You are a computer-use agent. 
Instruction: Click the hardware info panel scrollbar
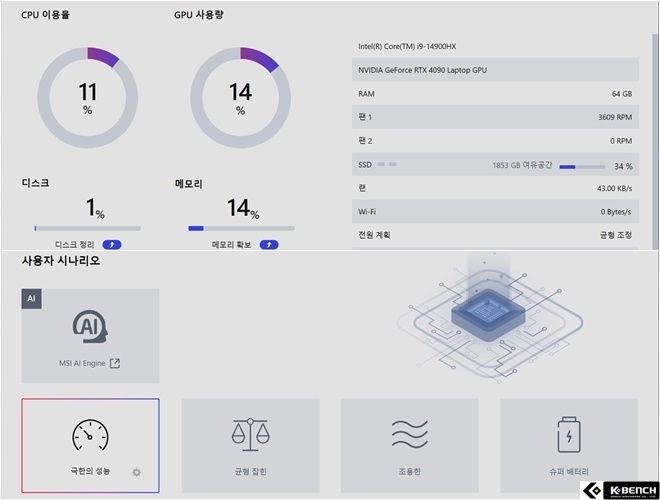point(655,142)
